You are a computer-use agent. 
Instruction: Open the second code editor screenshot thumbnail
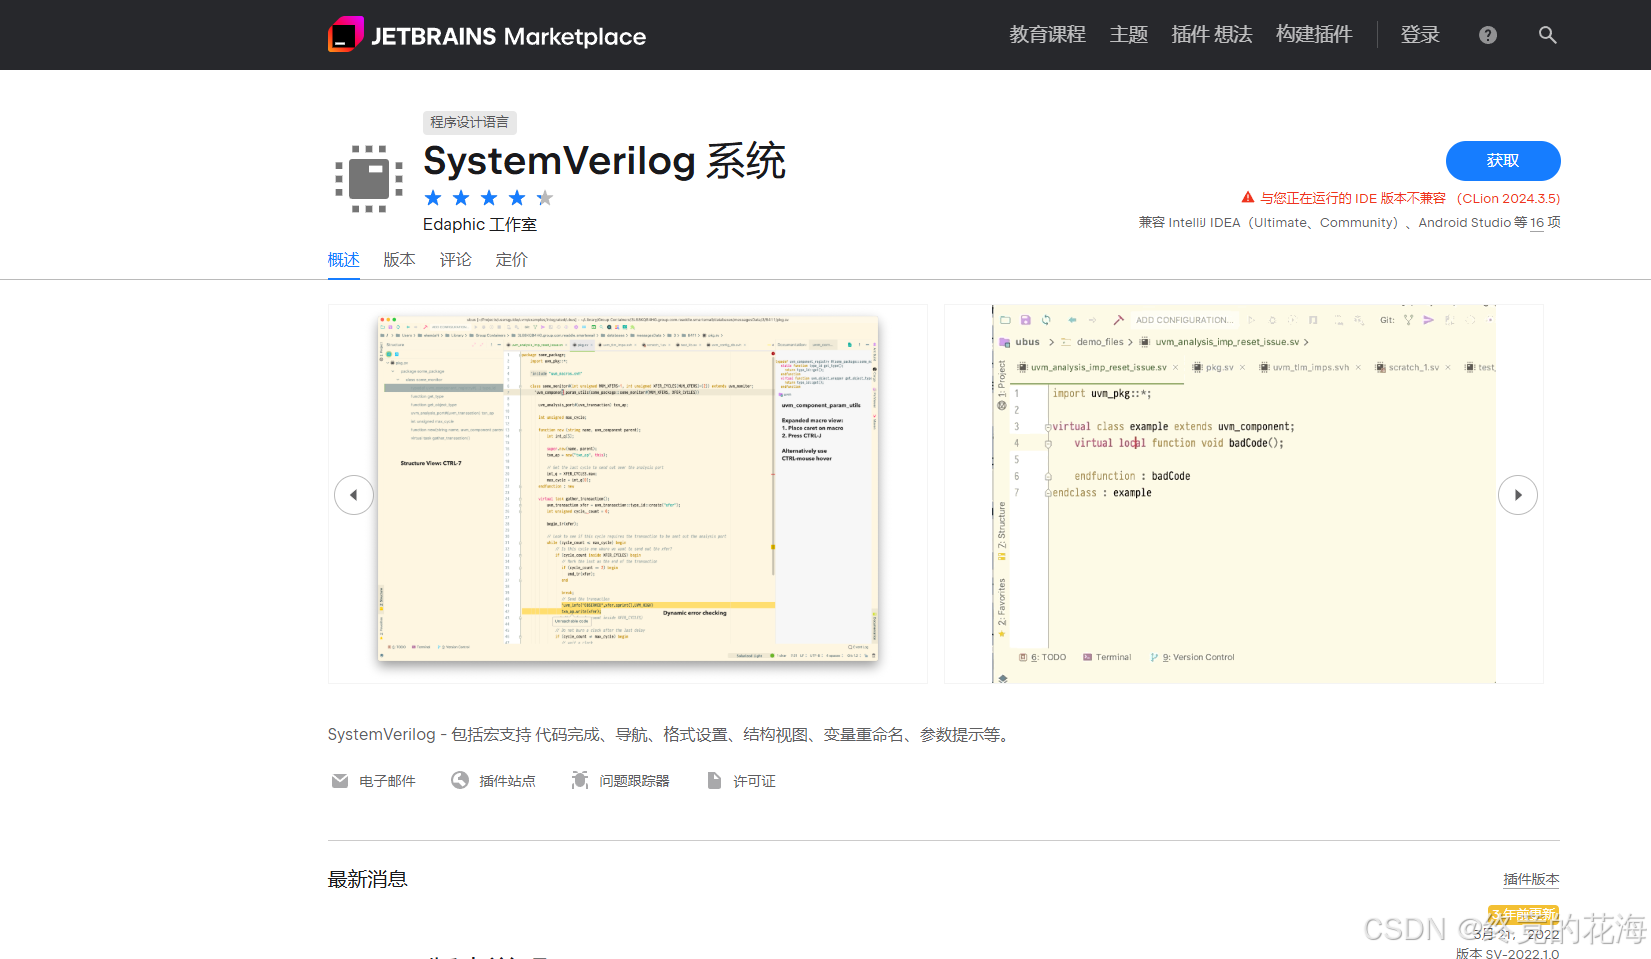1244,494
